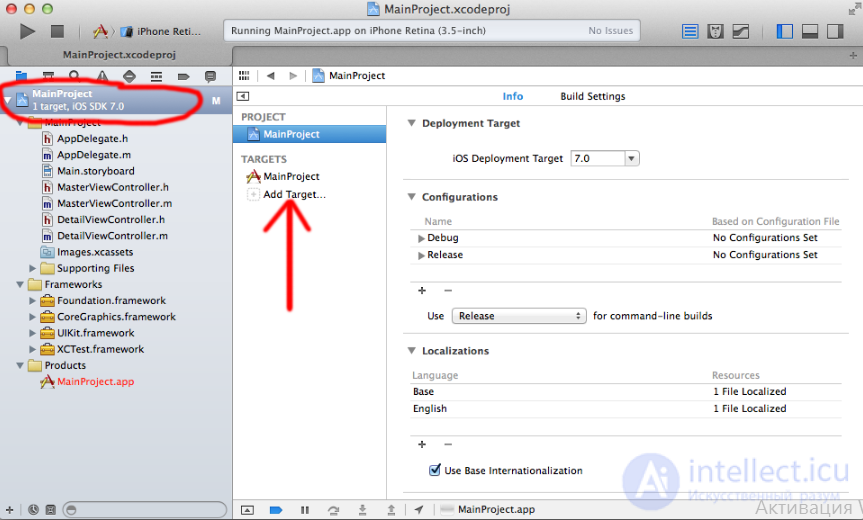Toggle breakpoints in debug bar
The height and width of the screenshot is (520, 863).
276,510
